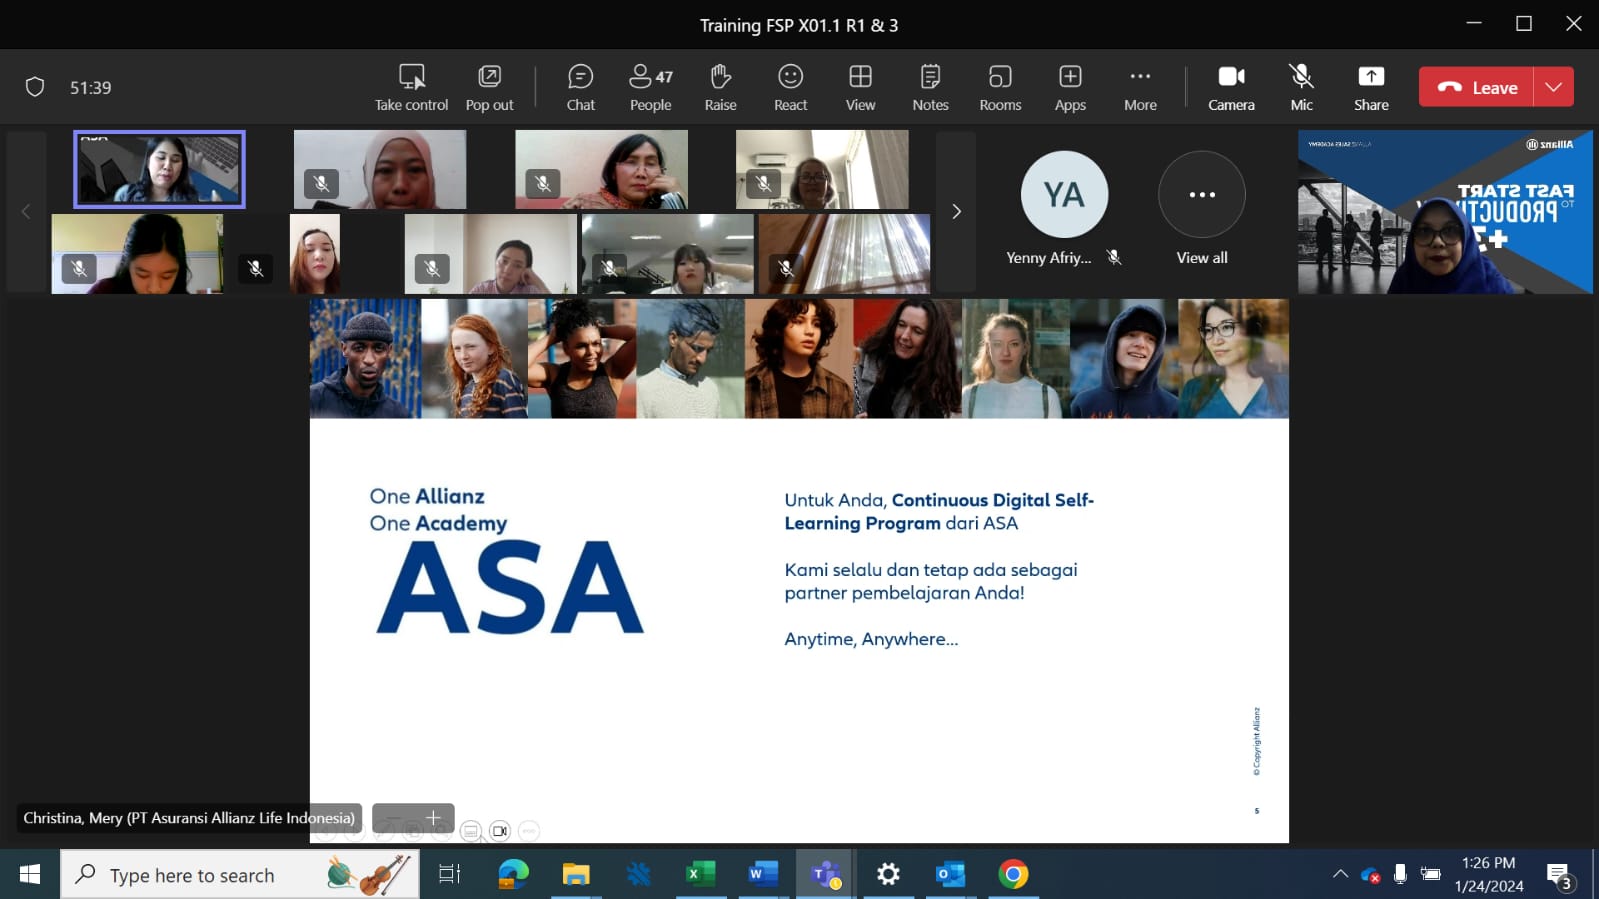Click presenter name label Christina, Mery

(x=189, y=818)
